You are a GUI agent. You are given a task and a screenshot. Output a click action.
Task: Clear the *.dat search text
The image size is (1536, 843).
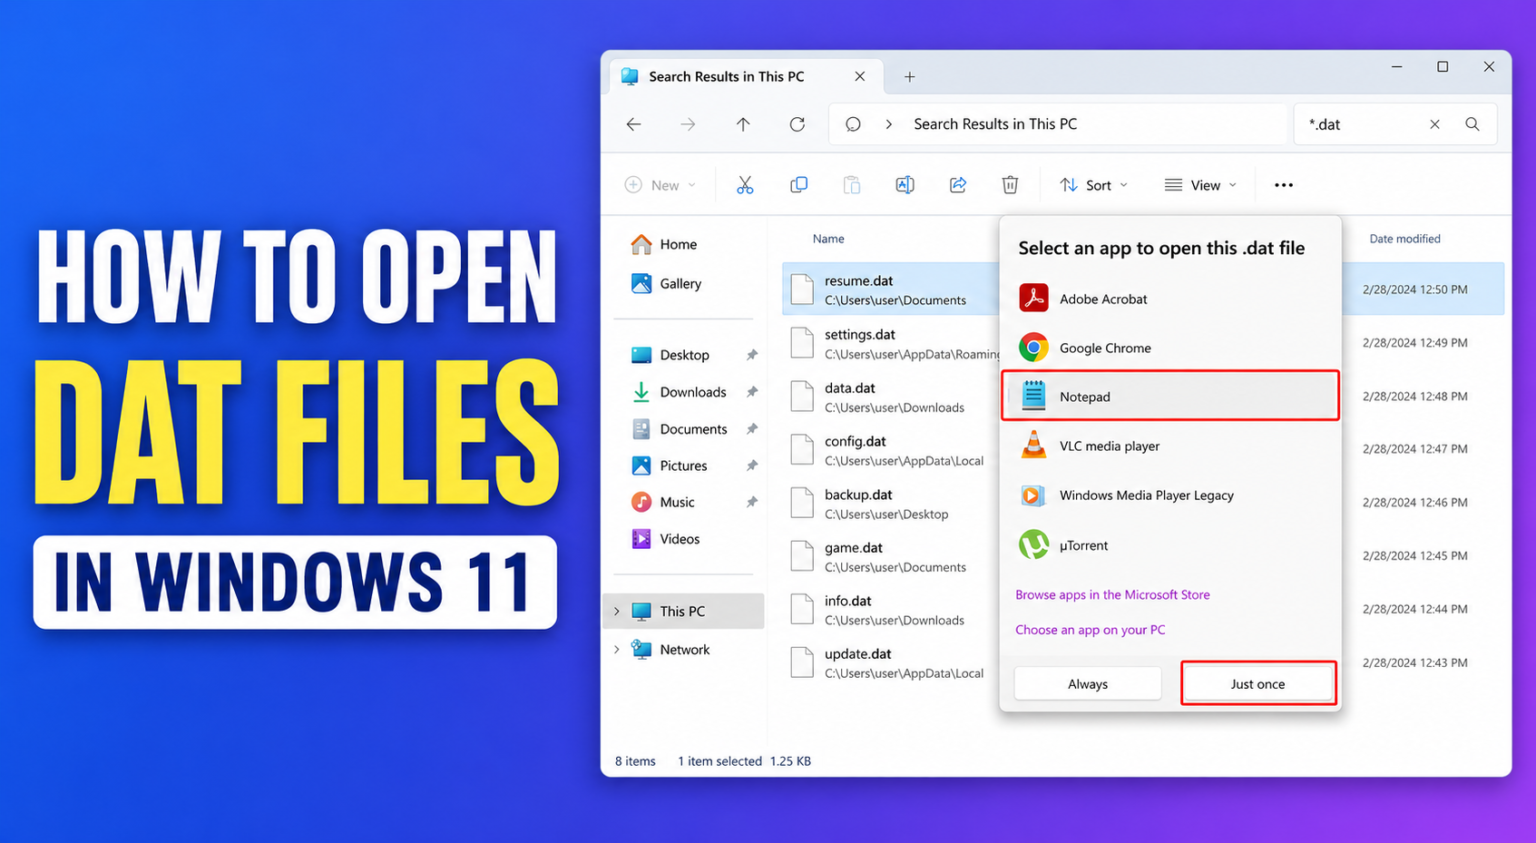pos(1435,124)
